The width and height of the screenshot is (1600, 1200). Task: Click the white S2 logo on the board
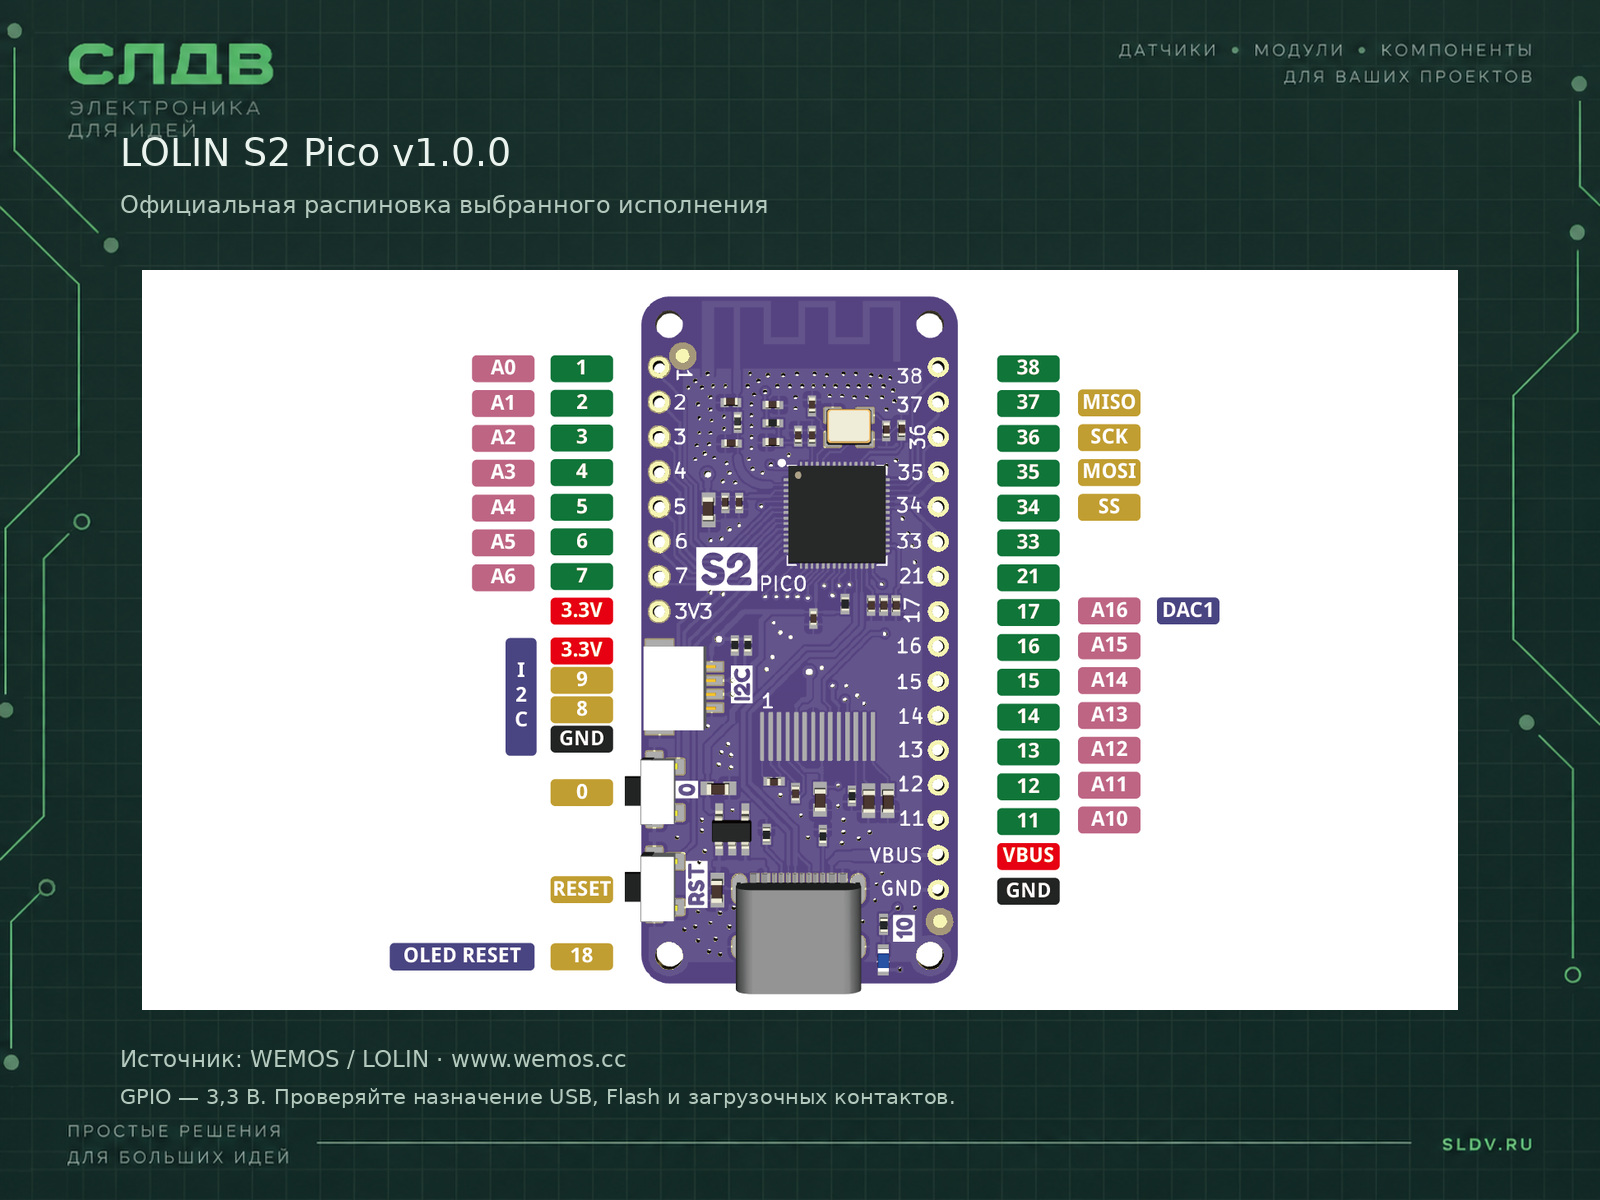[x=726, y=570]
